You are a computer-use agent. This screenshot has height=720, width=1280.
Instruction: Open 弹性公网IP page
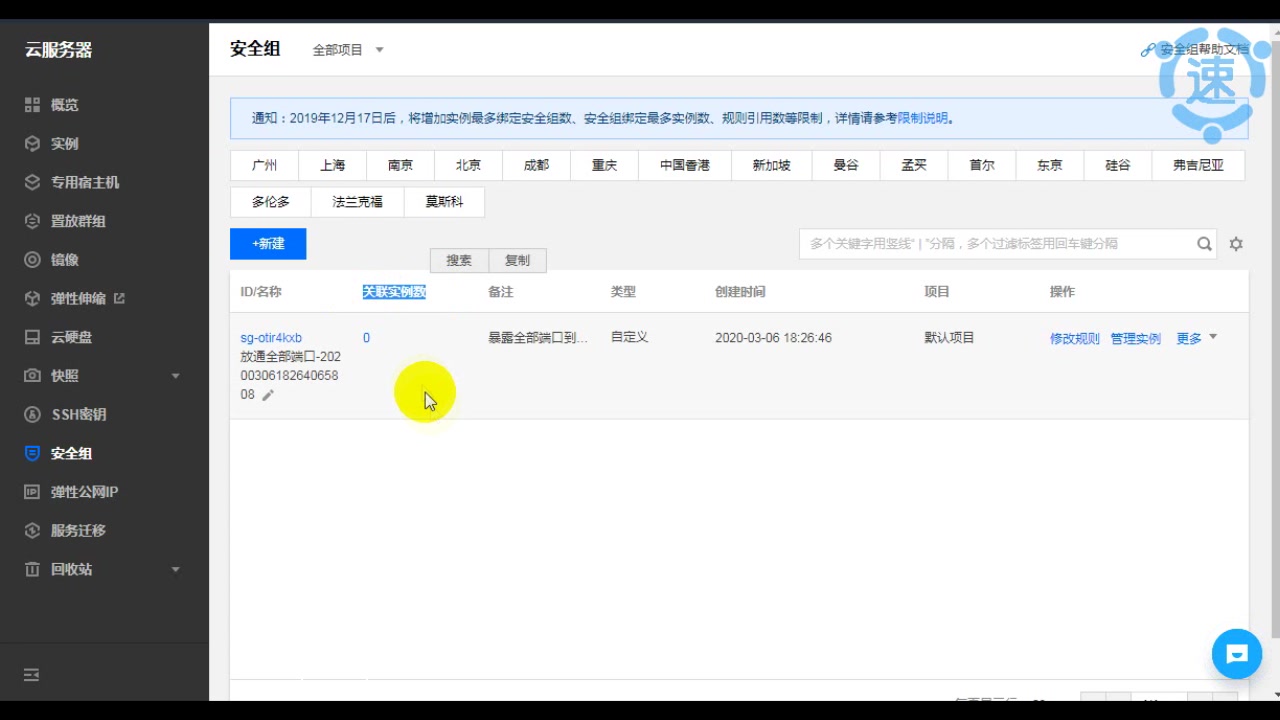coord(84,492)
